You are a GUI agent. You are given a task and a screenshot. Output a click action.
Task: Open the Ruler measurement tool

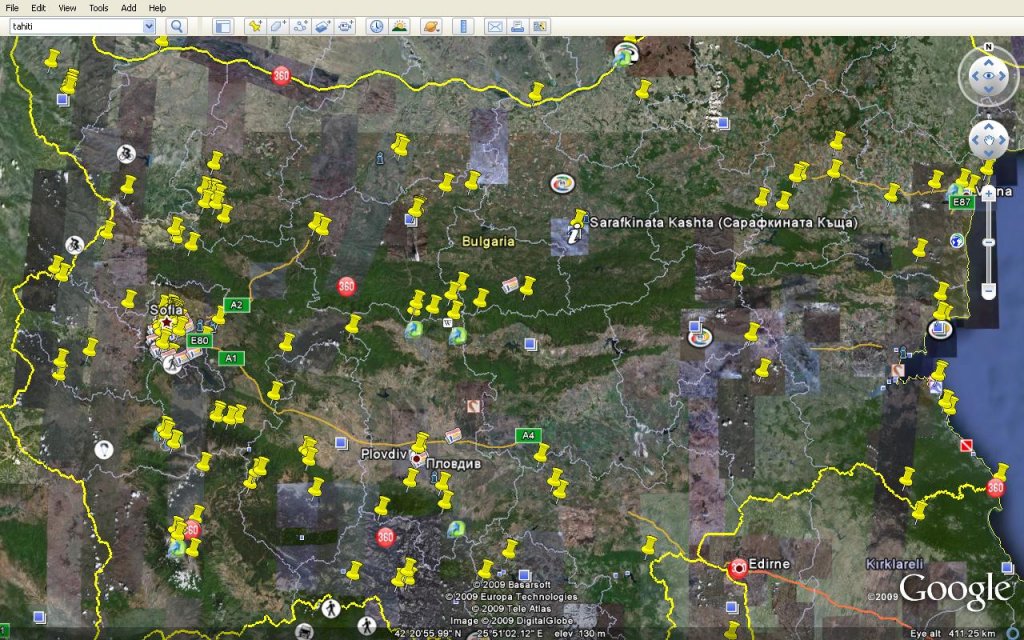(x=461, y=27)
